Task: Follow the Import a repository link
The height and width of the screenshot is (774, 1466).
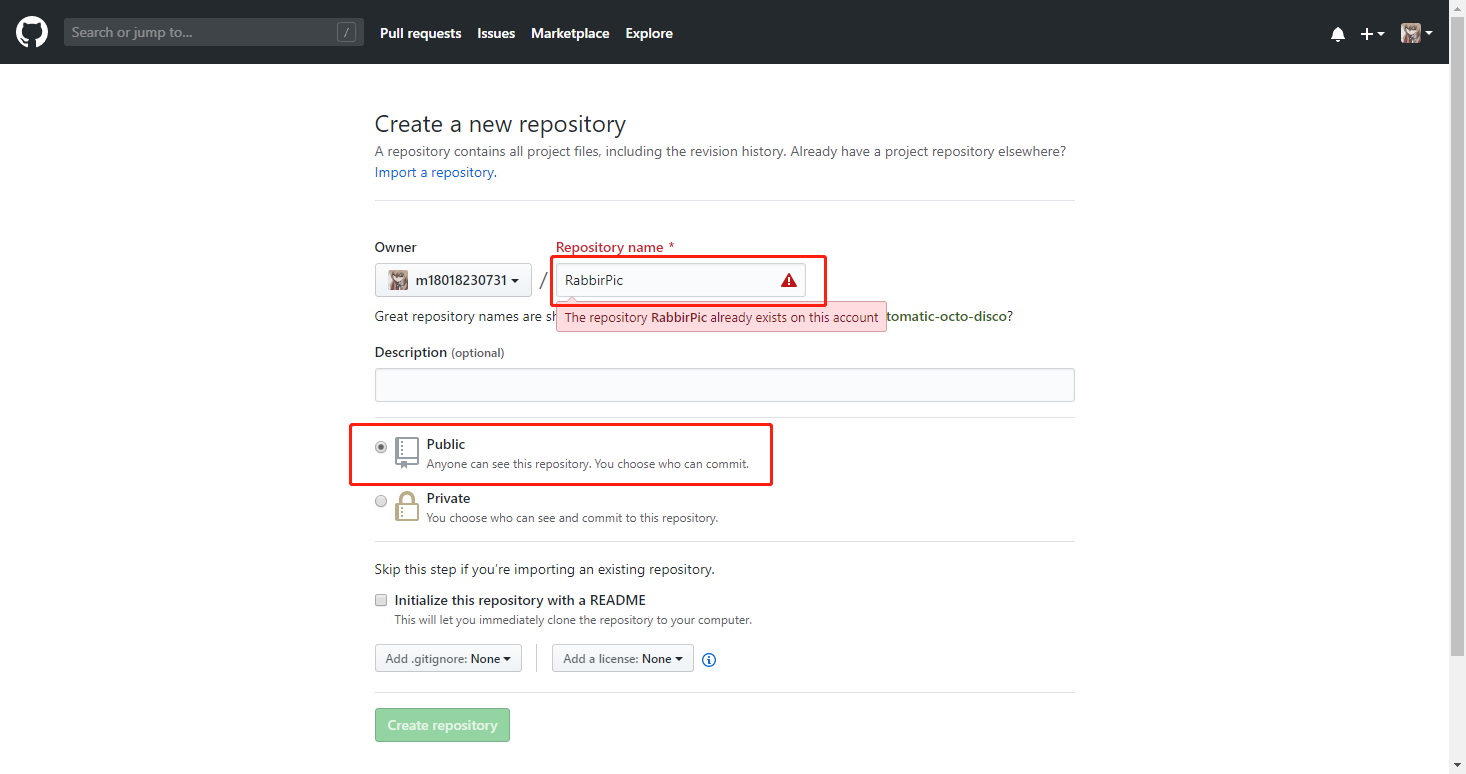Action: tap(434, 172)
